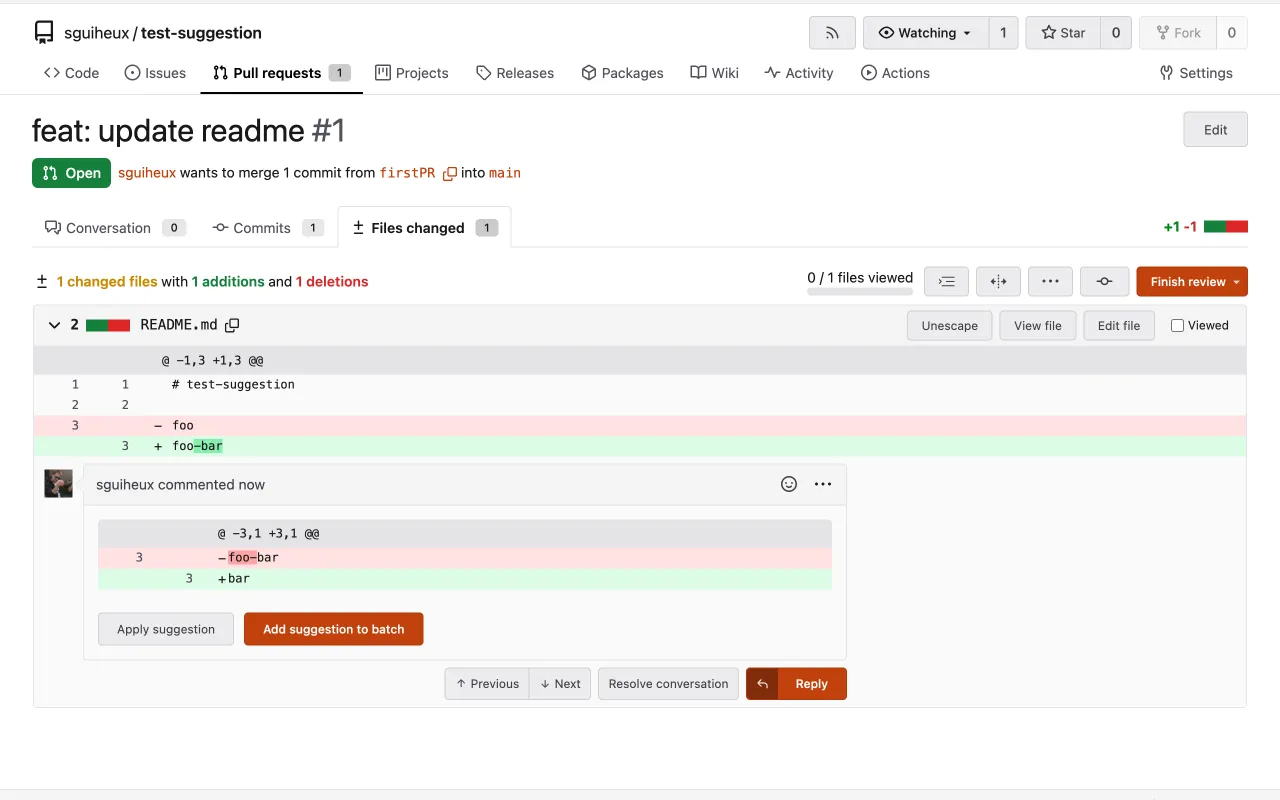Go to the Issues tab
The image size is (1280, 800).
[x=155, y=73]
